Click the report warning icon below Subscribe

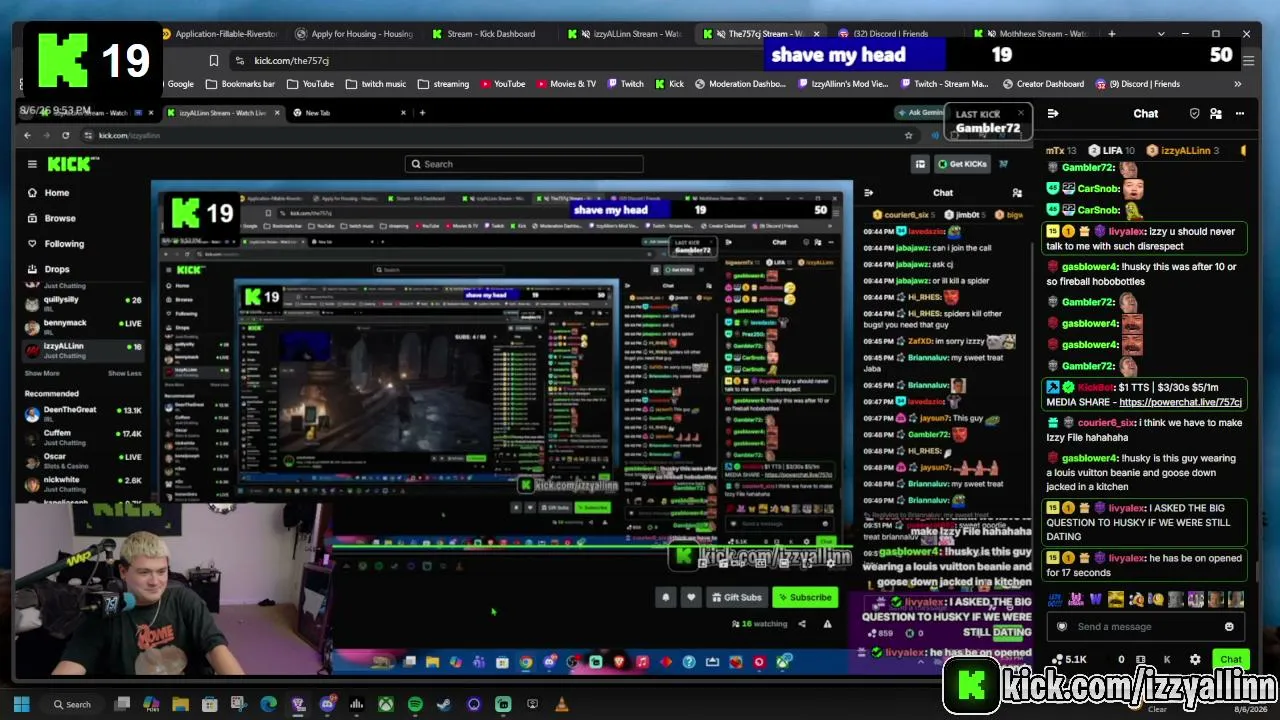pos(827,624)
